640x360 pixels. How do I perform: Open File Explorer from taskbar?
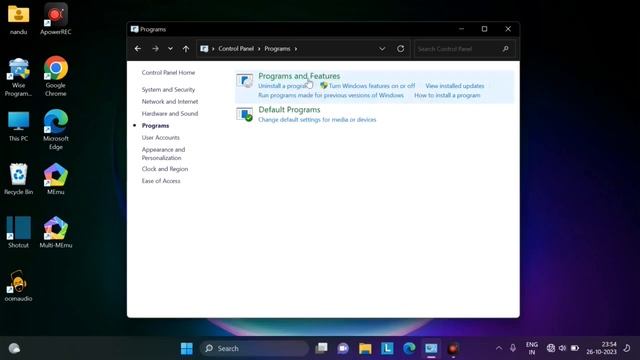point(365,348)
